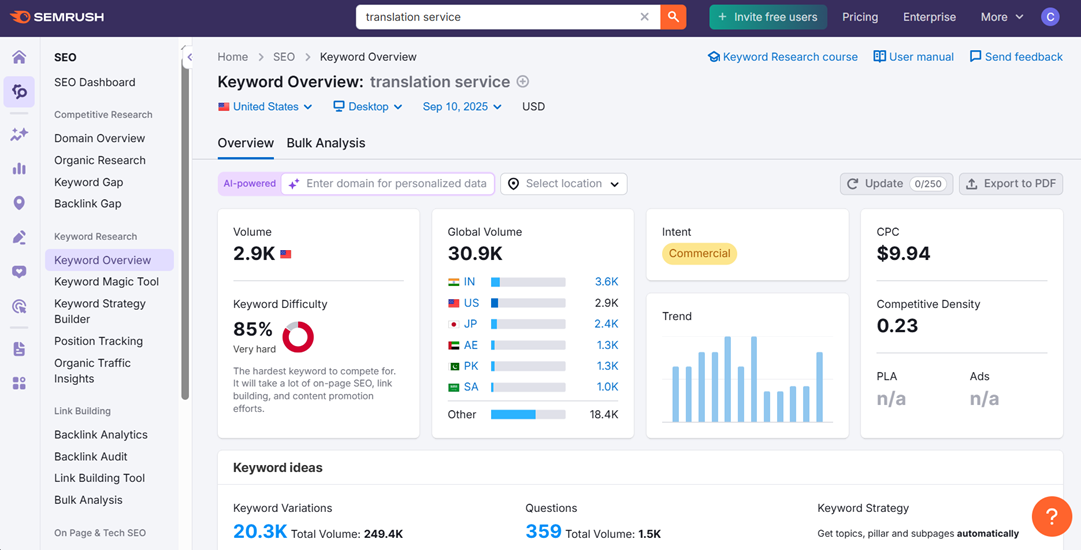Click the Keyword Difficulty donut chart
Screen dimensions: 1081x550
pyautogui.click(x=299, y=337)
